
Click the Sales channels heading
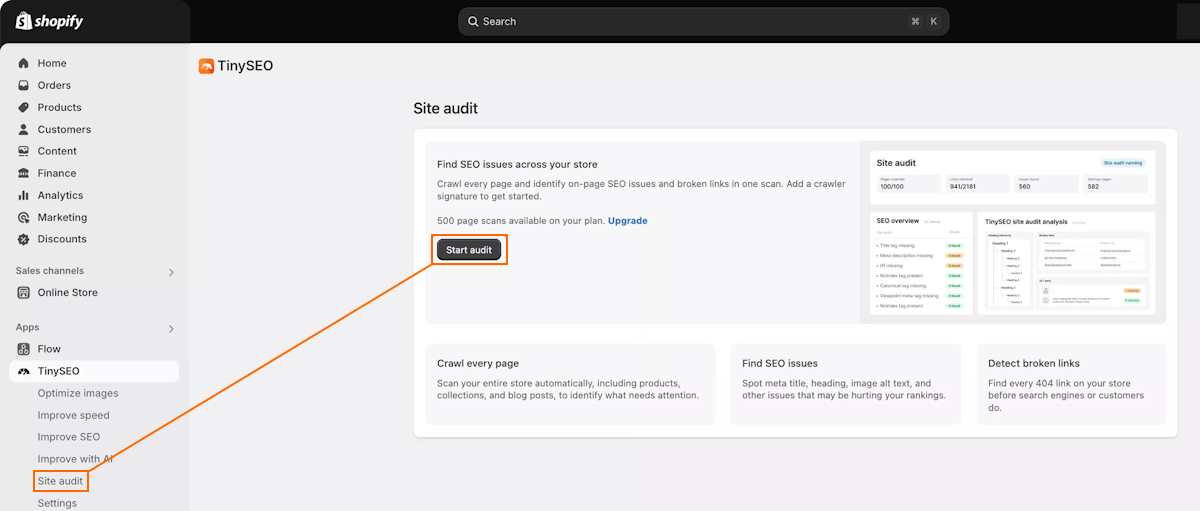point(50,271)
